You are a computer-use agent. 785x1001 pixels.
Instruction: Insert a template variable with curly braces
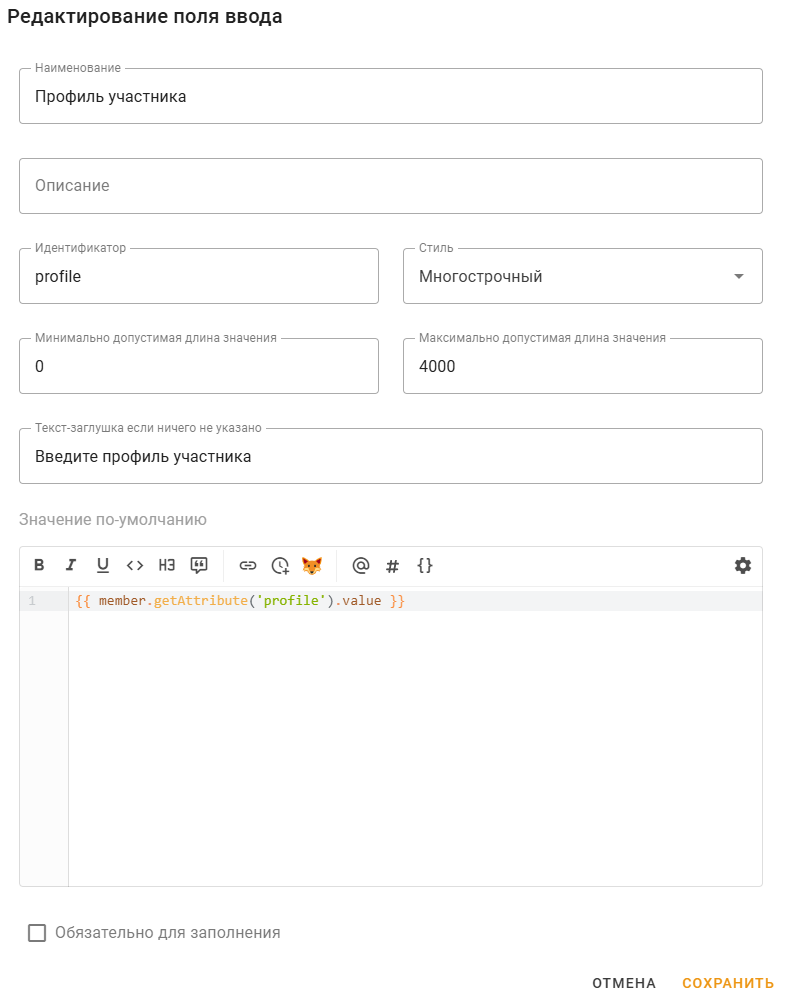tap(424, 565)
